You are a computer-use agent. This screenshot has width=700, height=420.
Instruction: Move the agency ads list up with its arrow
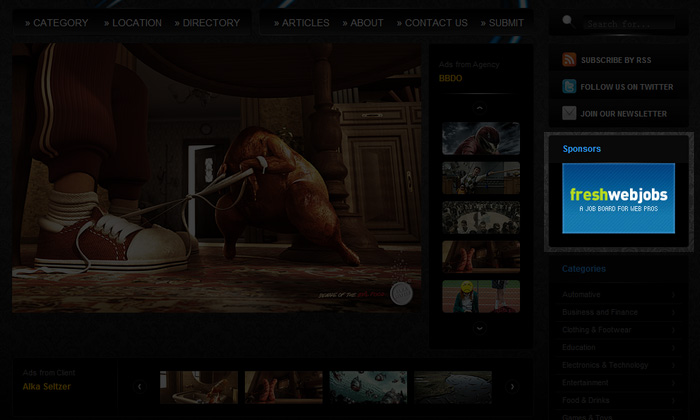click(480, 108)
